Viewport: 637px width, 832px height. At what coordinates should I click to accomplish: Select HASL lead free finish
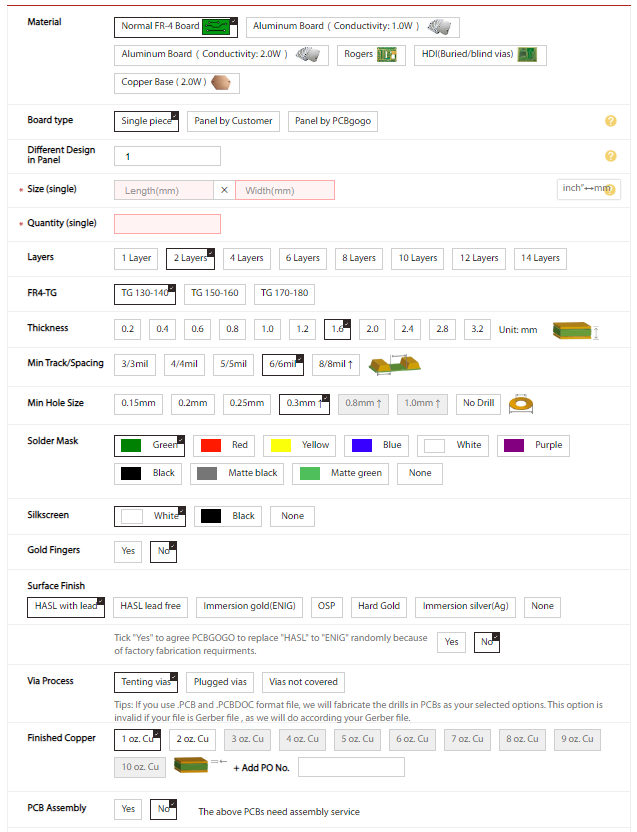[150, 607]
